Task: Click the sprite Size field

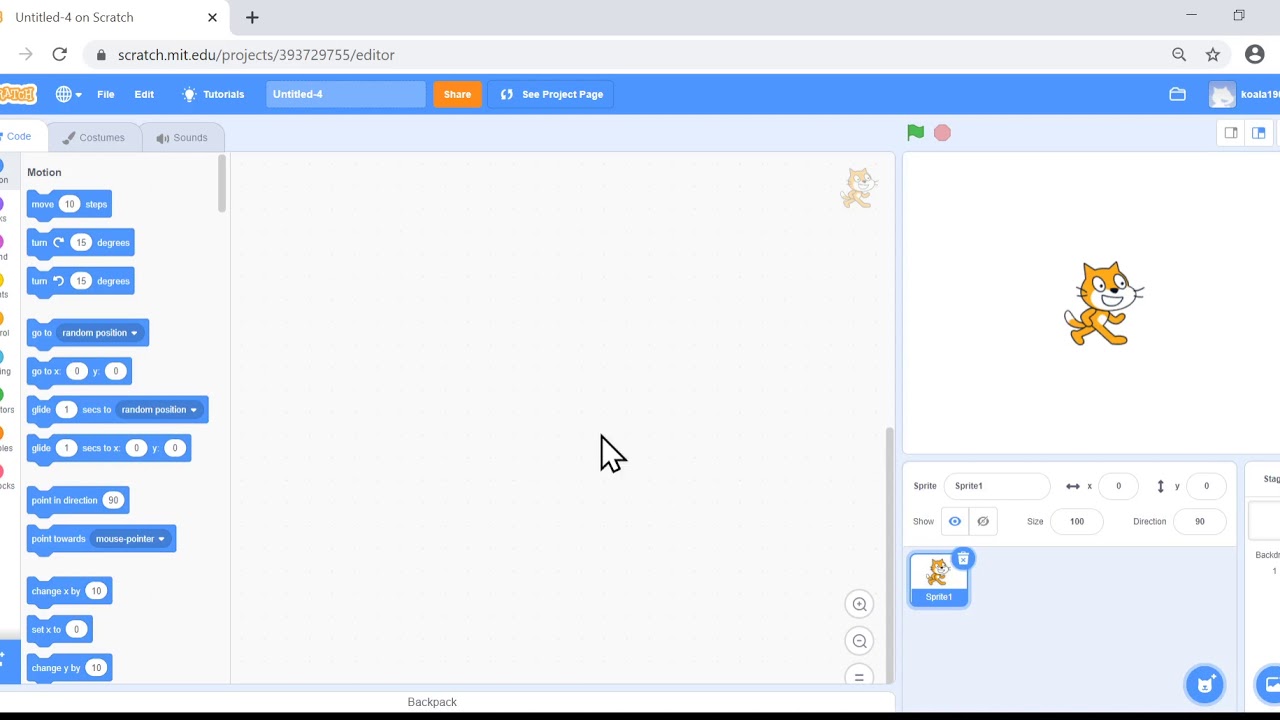Action: click(1076, 521)
